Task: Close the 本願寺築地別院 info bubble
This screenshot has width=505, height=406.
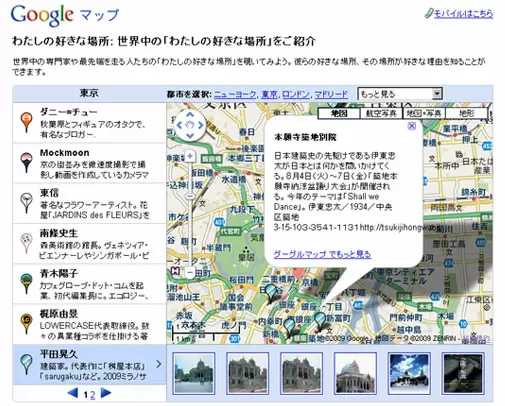Action: coord(412,126)
